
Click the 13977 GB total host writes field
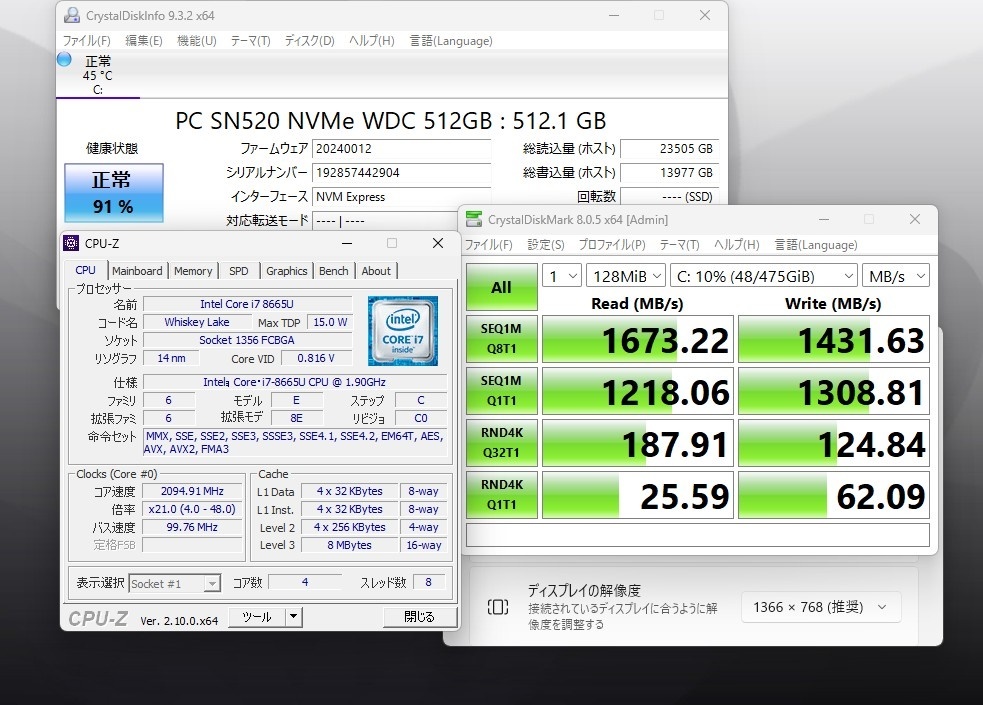pos(669,172)
